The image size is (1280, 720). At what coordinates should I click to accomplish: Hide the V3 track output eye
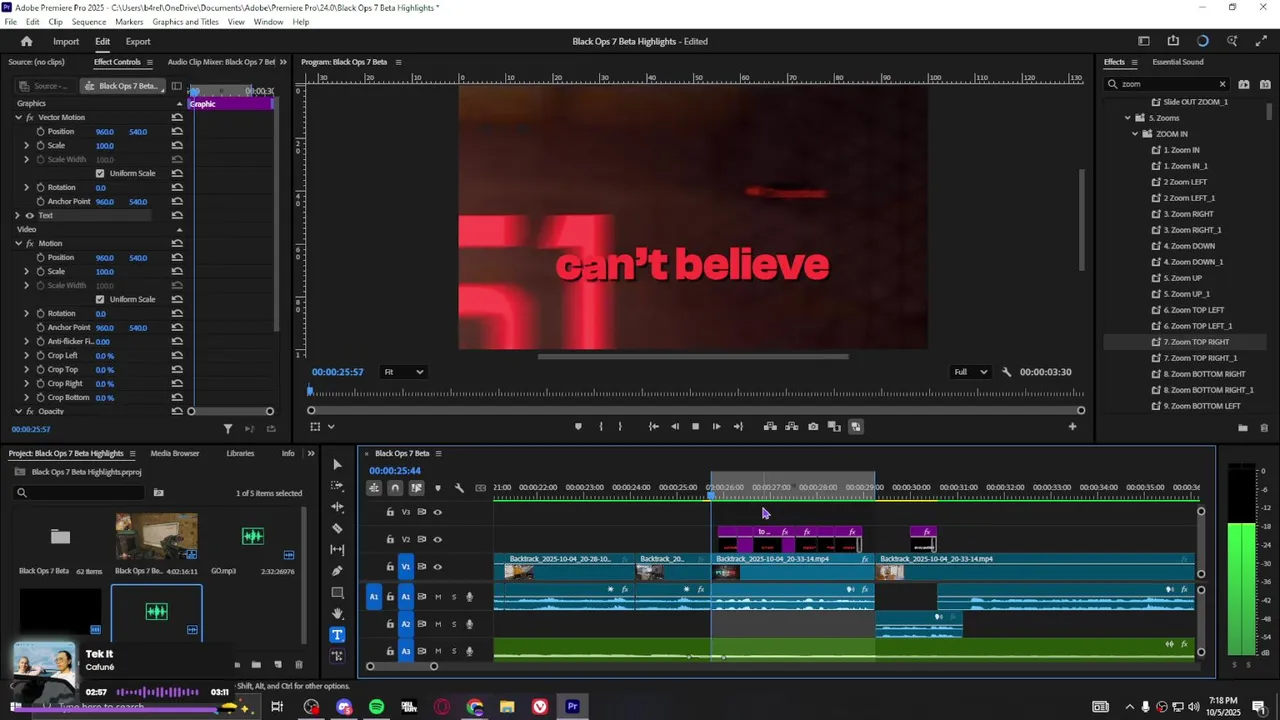pyautogui.click(x=437, y=512)
